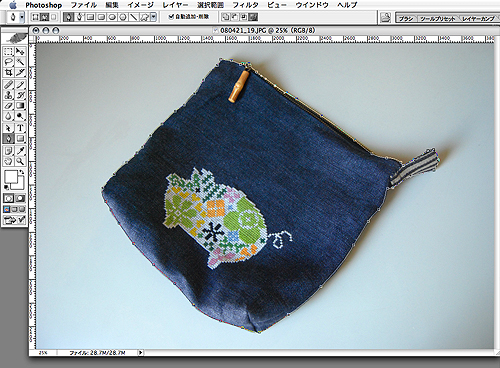The width and height of the screenshot is (500, 368).
Task: Select the Clone Stamp tool
Action: (8, 95)
